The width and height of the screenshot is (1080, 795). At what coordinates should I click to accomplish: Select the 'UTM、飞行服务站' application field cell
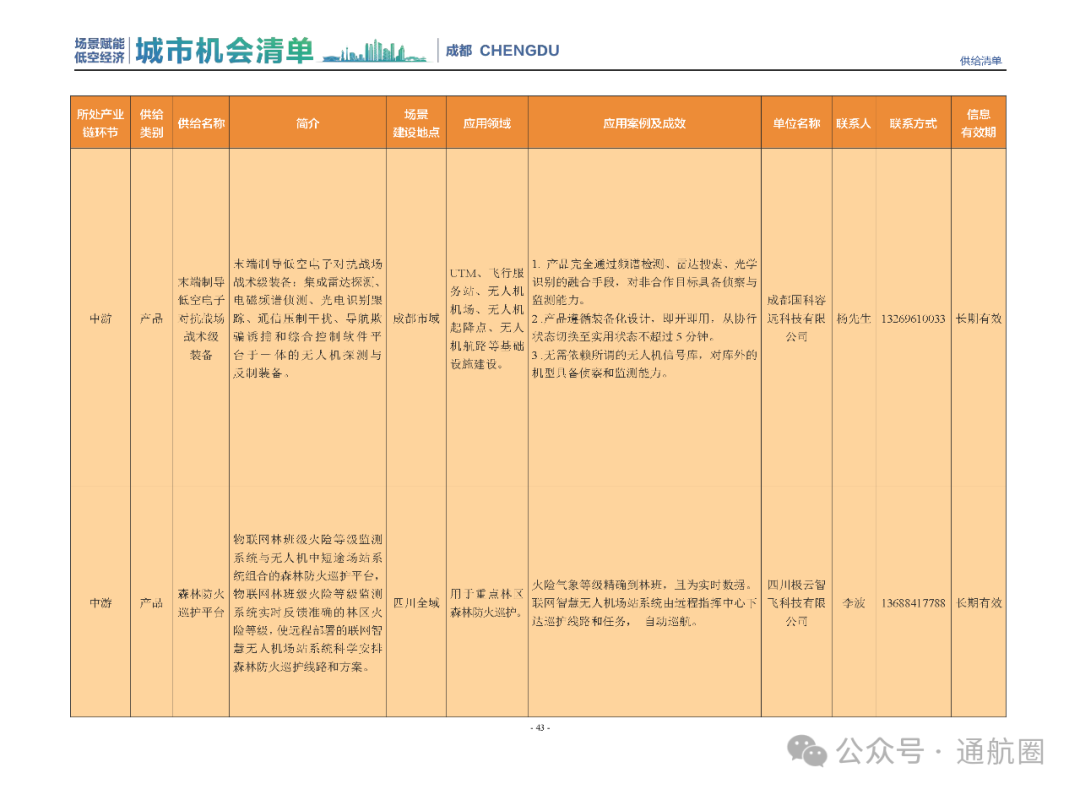[487, 318]
